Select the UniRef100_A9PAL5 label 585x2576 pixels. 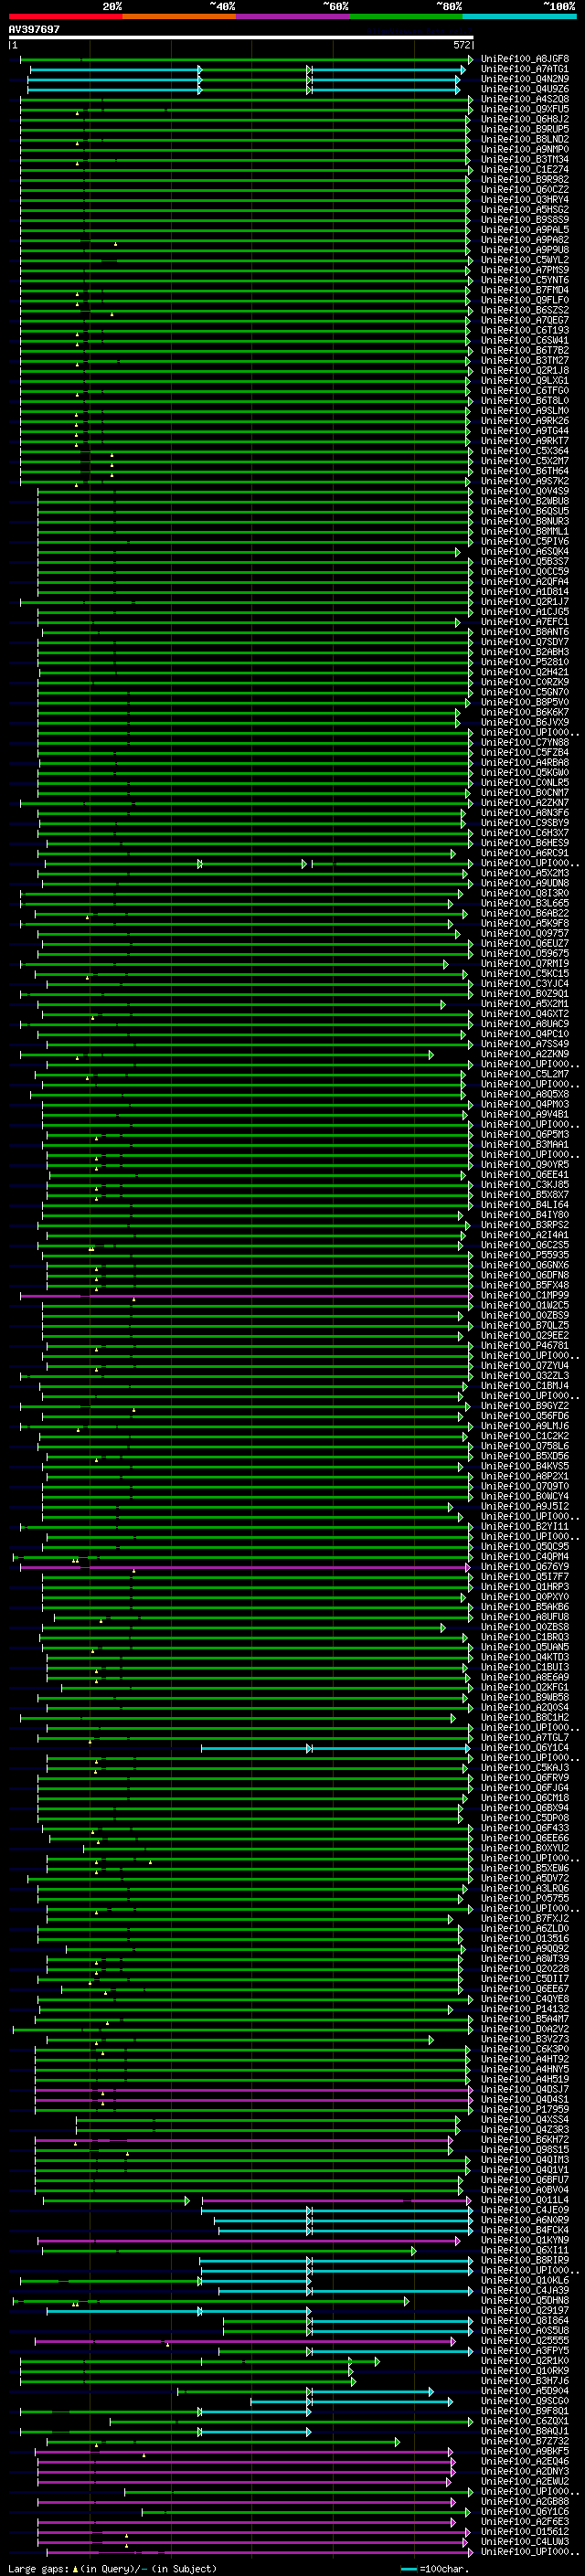pos(525,230)
